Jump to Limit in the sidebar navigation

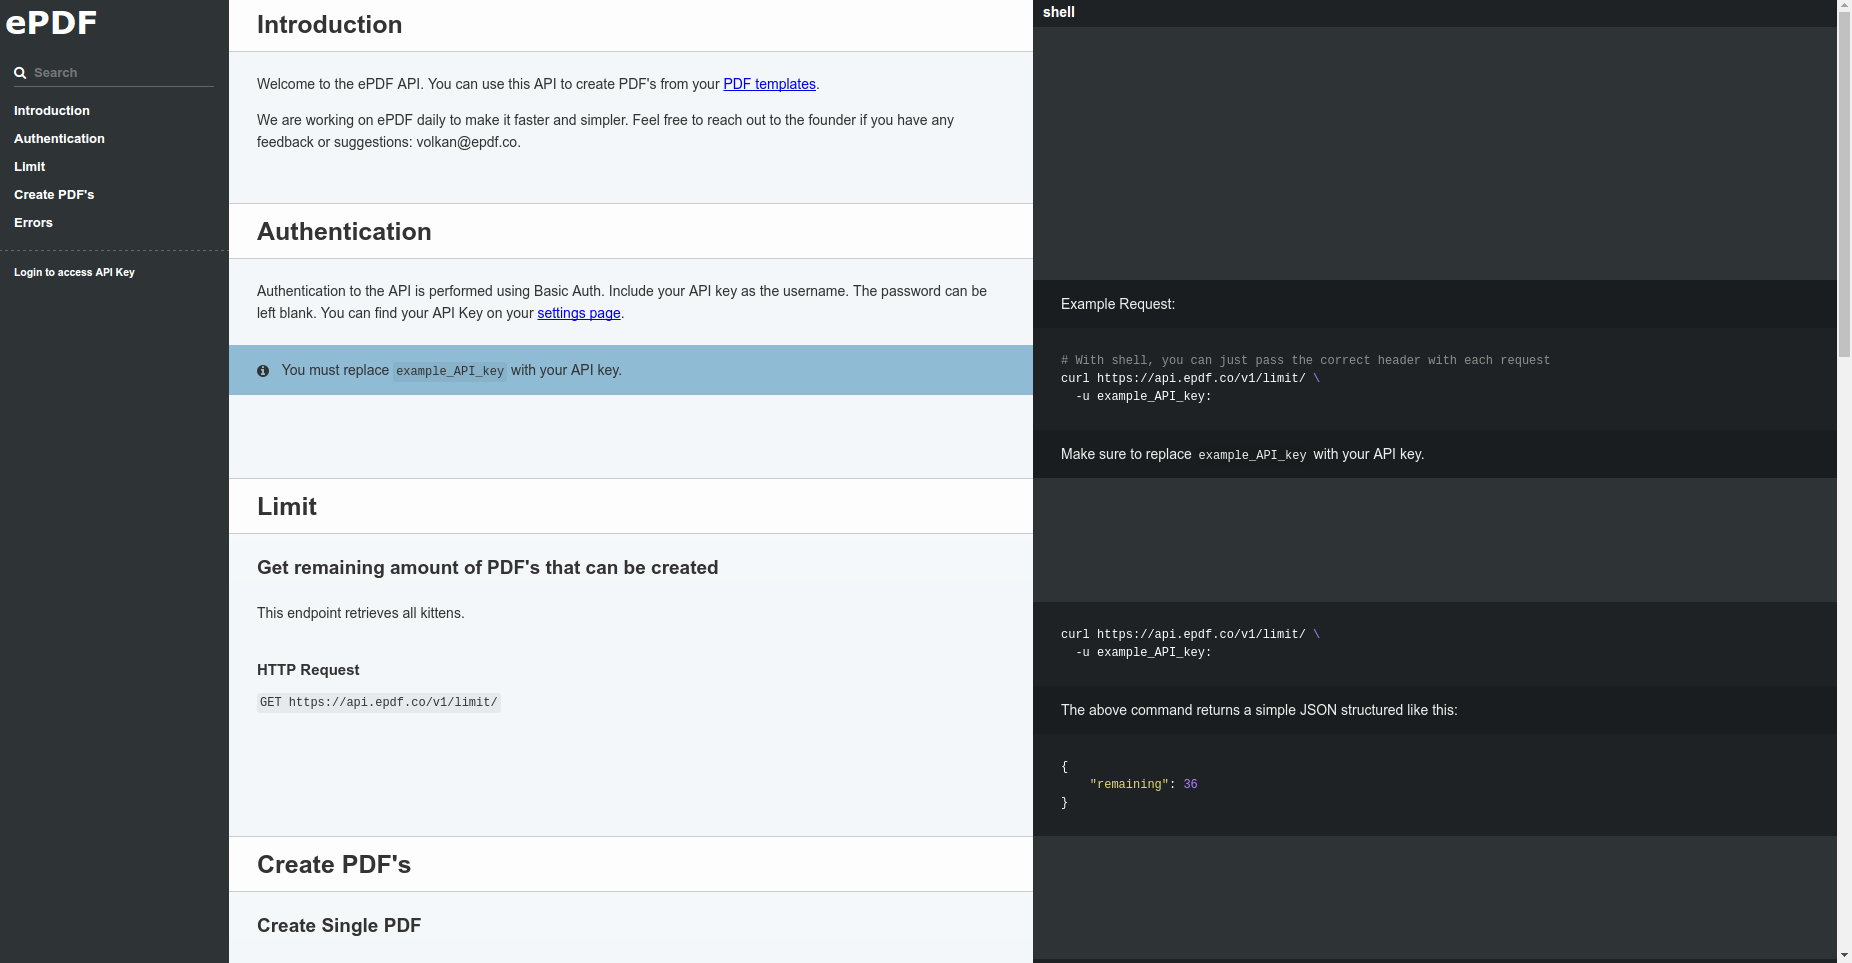pyautogui.click(x=30, y=167)
